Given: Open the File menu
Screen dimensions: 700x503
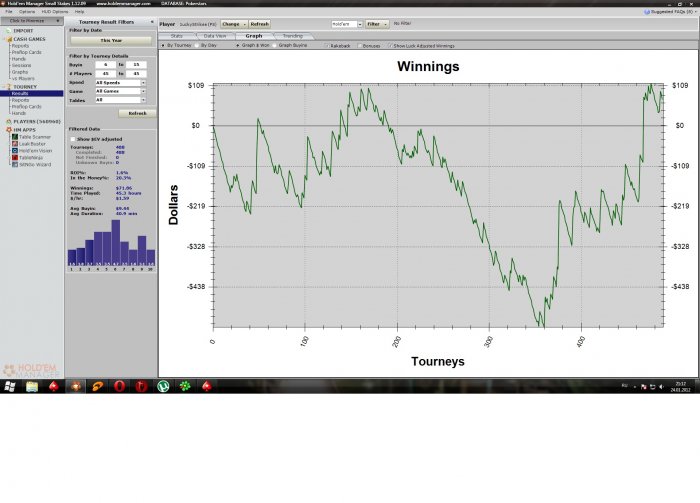Looking at the screenshot, I should coord(8,12).
